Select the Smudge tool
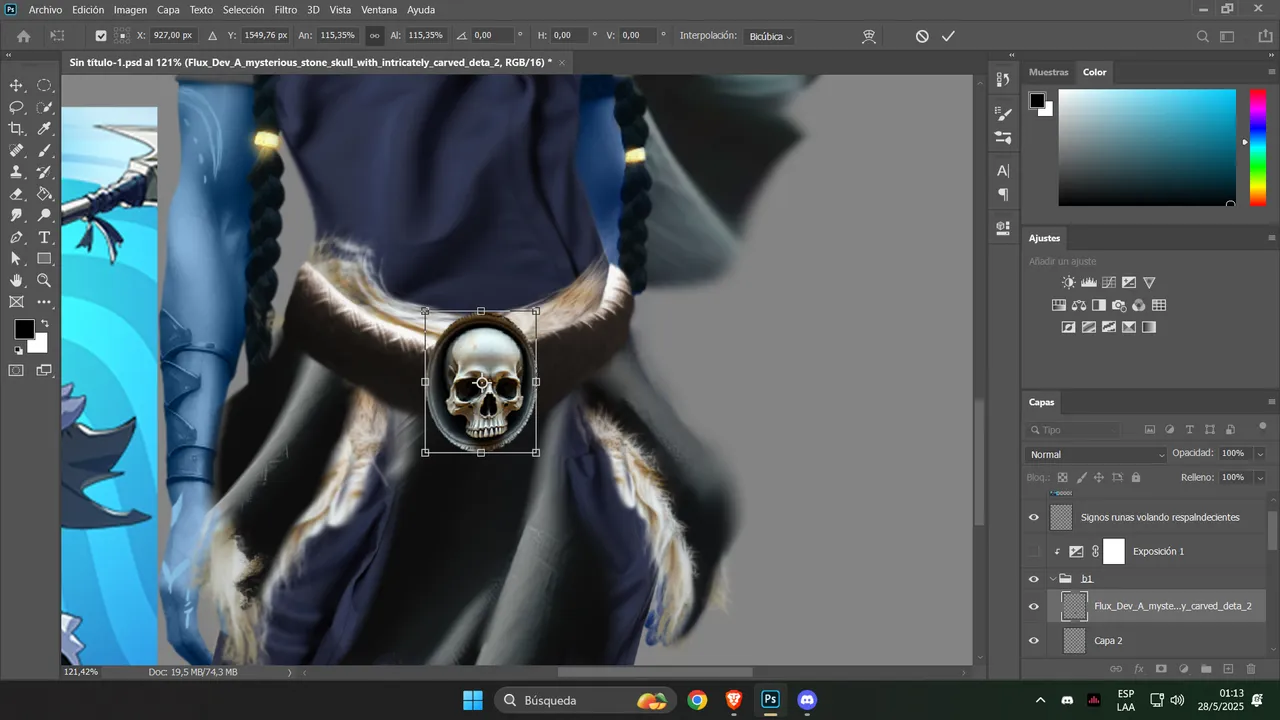The height and width of the screenshot is (720, 1280). point(16,216)
